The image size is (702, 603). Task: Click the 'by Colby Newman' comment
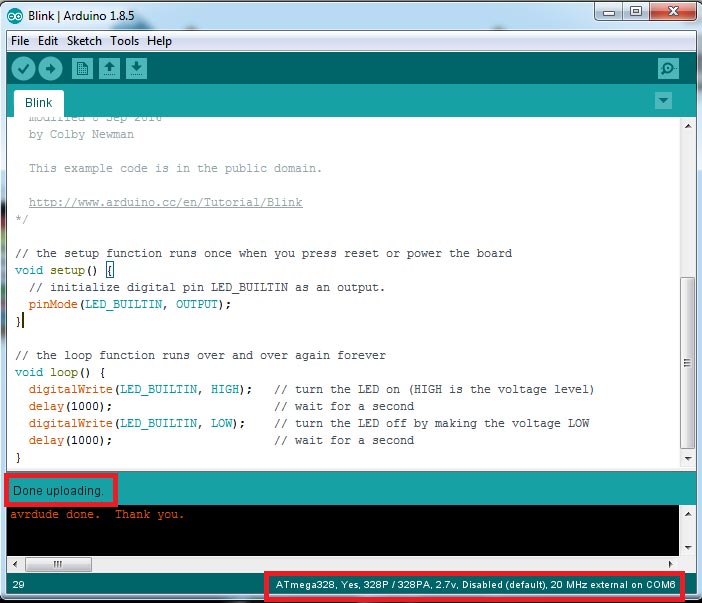81,135
